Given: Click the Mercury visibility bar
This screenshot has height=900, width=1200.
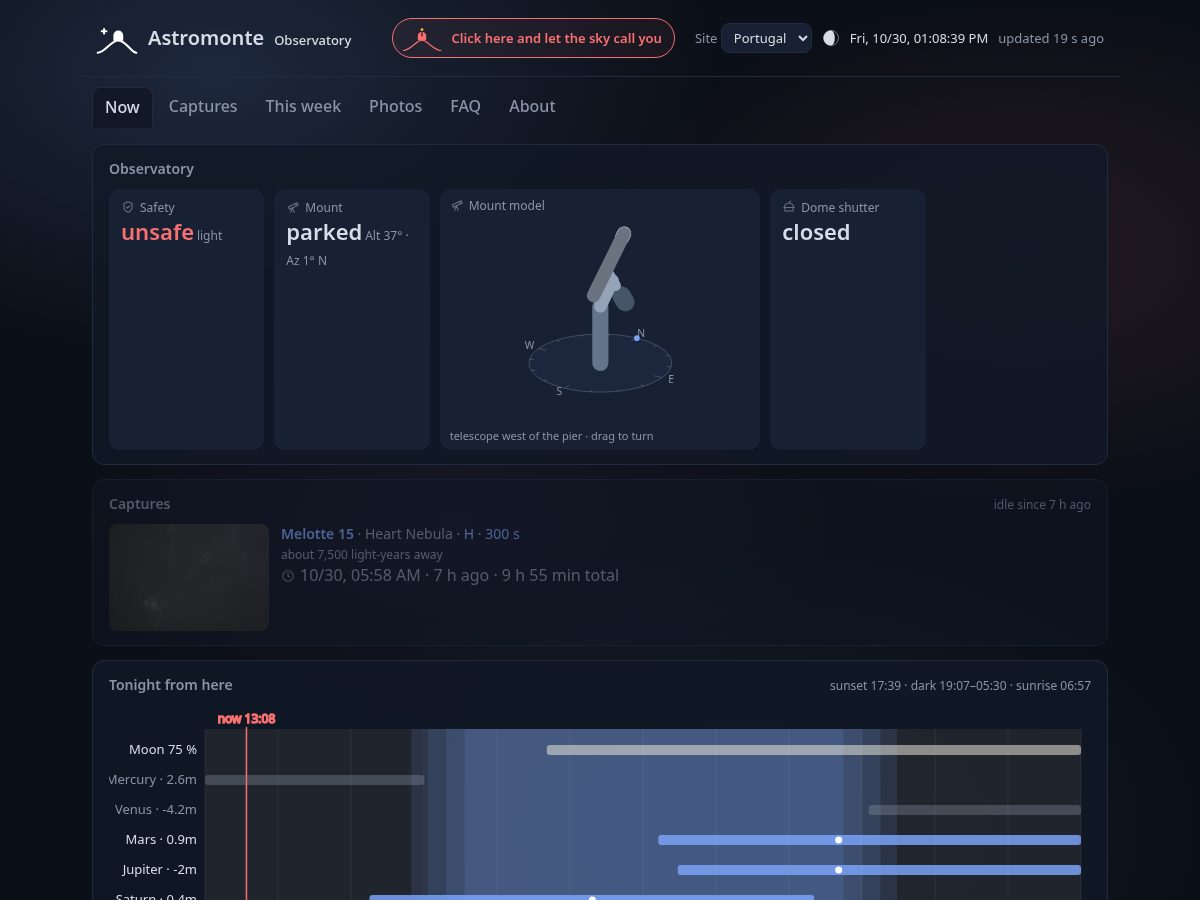Looking at the screenshot, I should tap(315, 780).
